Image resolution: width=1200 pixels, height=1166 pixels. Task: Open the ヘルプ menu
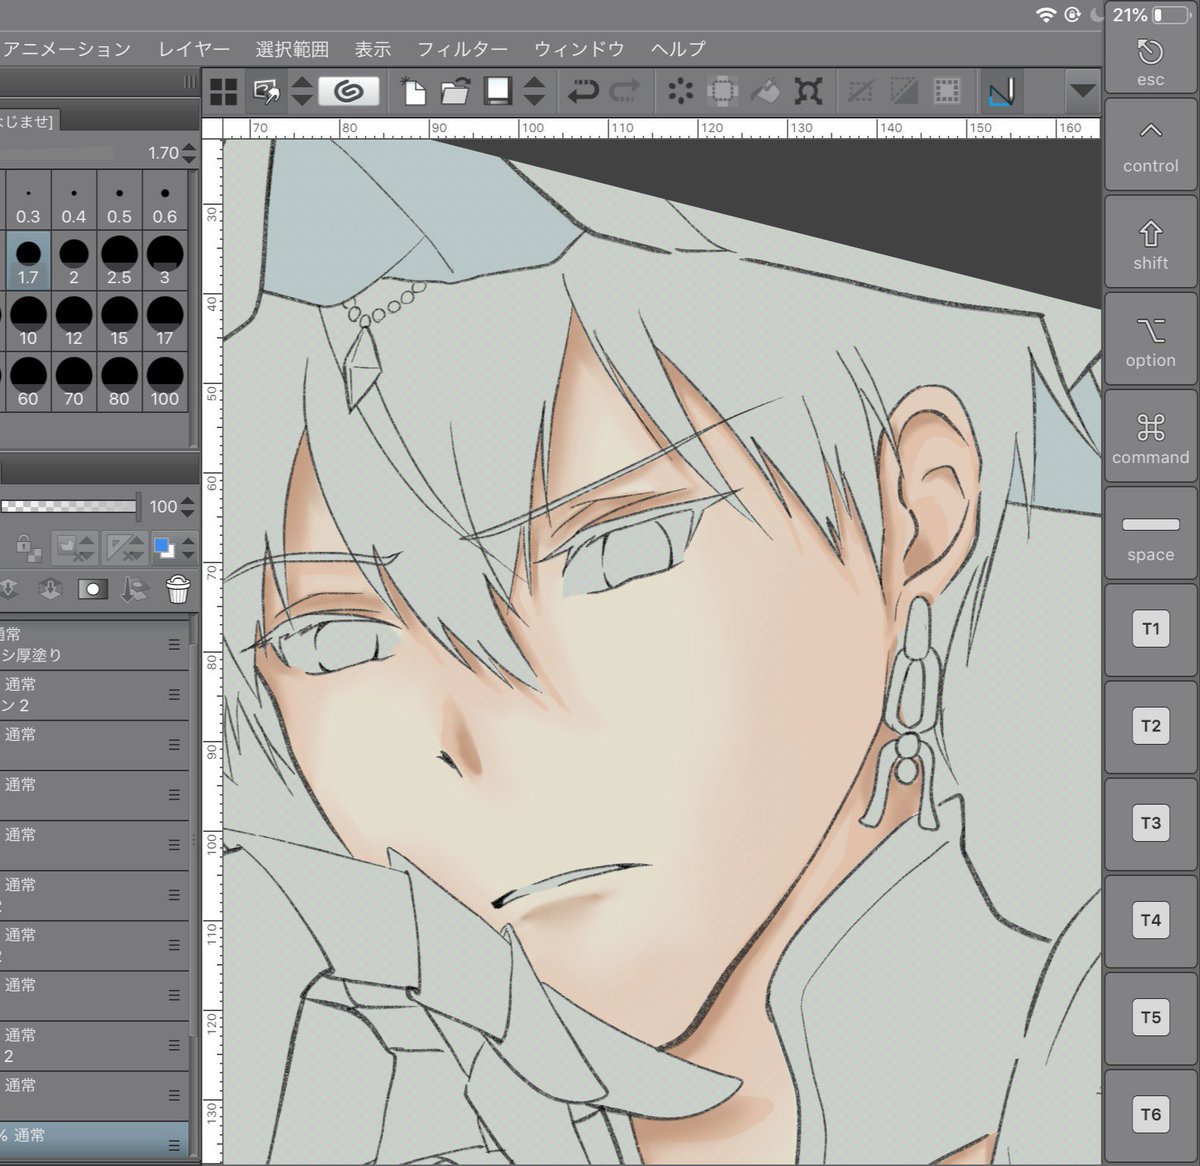678,48
